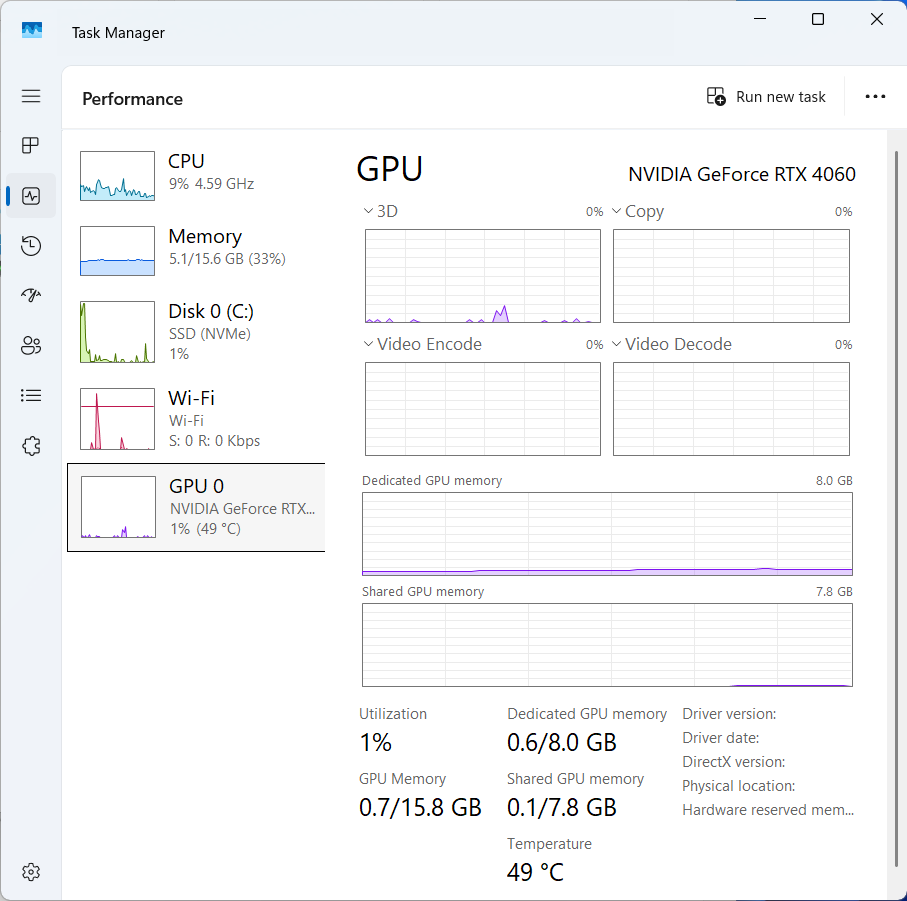Click the CPU mini graph thumbnail
The height and width of the screenshot is (901, 907).
coord(117,176)
